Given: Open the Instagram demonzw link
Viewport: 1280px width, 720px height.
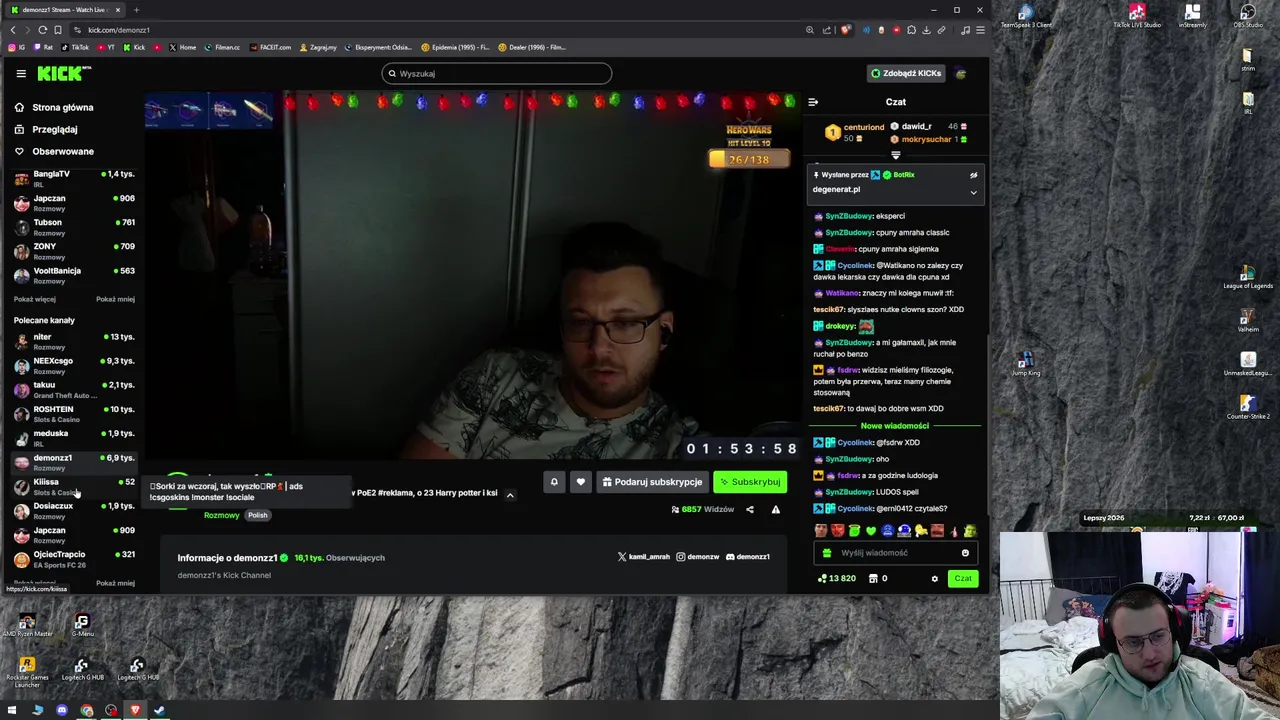Looking at the screenshot, I should (698, 557).
